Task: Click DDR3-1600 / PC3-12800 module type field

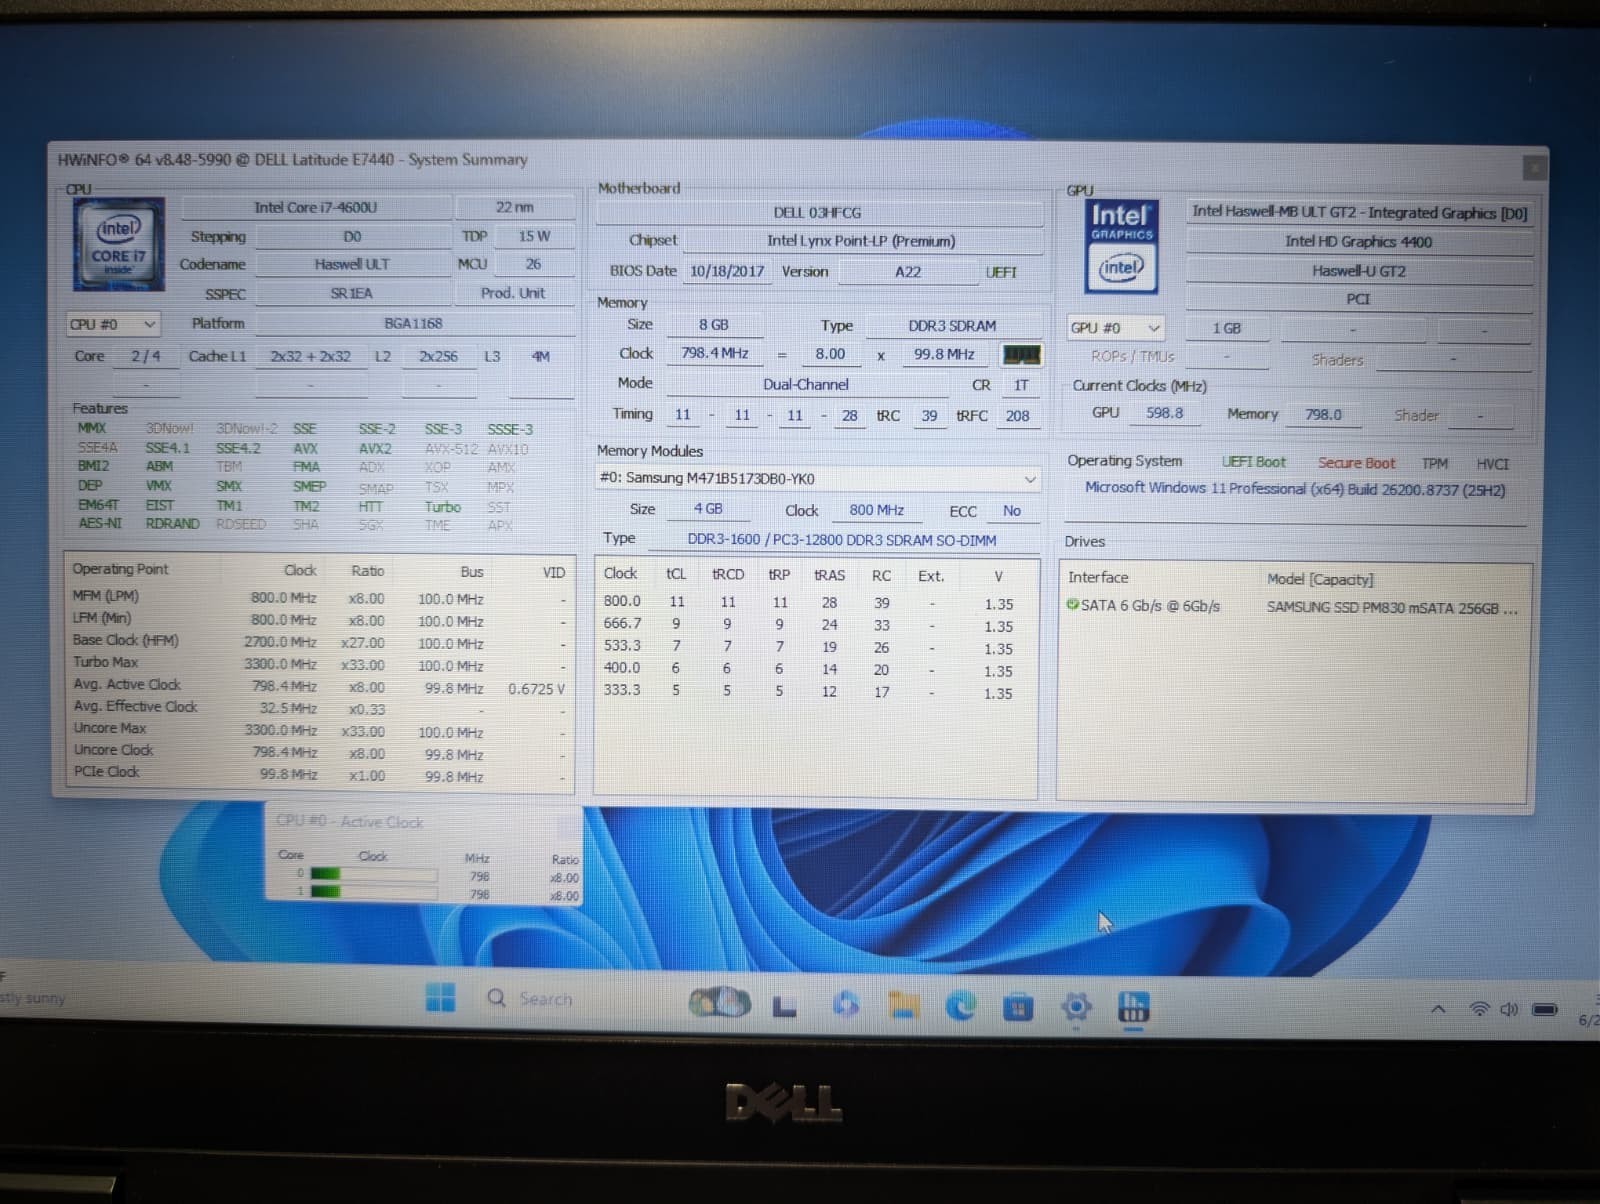Action: point(842,540)
